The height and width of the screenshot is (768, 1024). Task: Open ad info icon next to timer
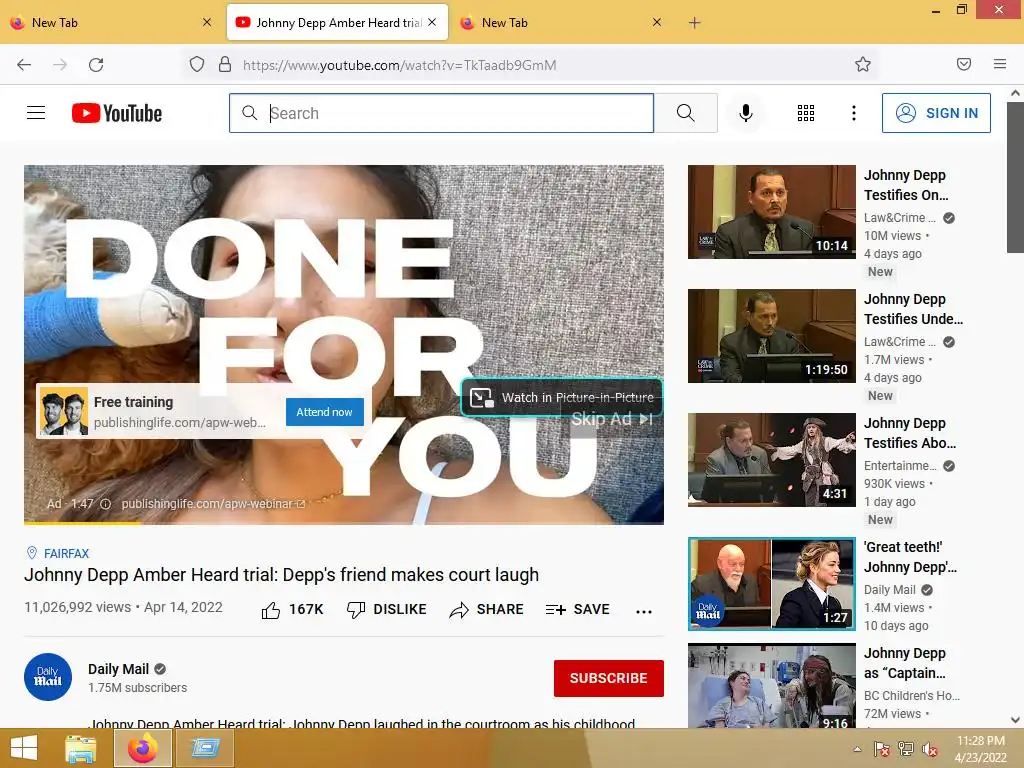tap(105, 504)
